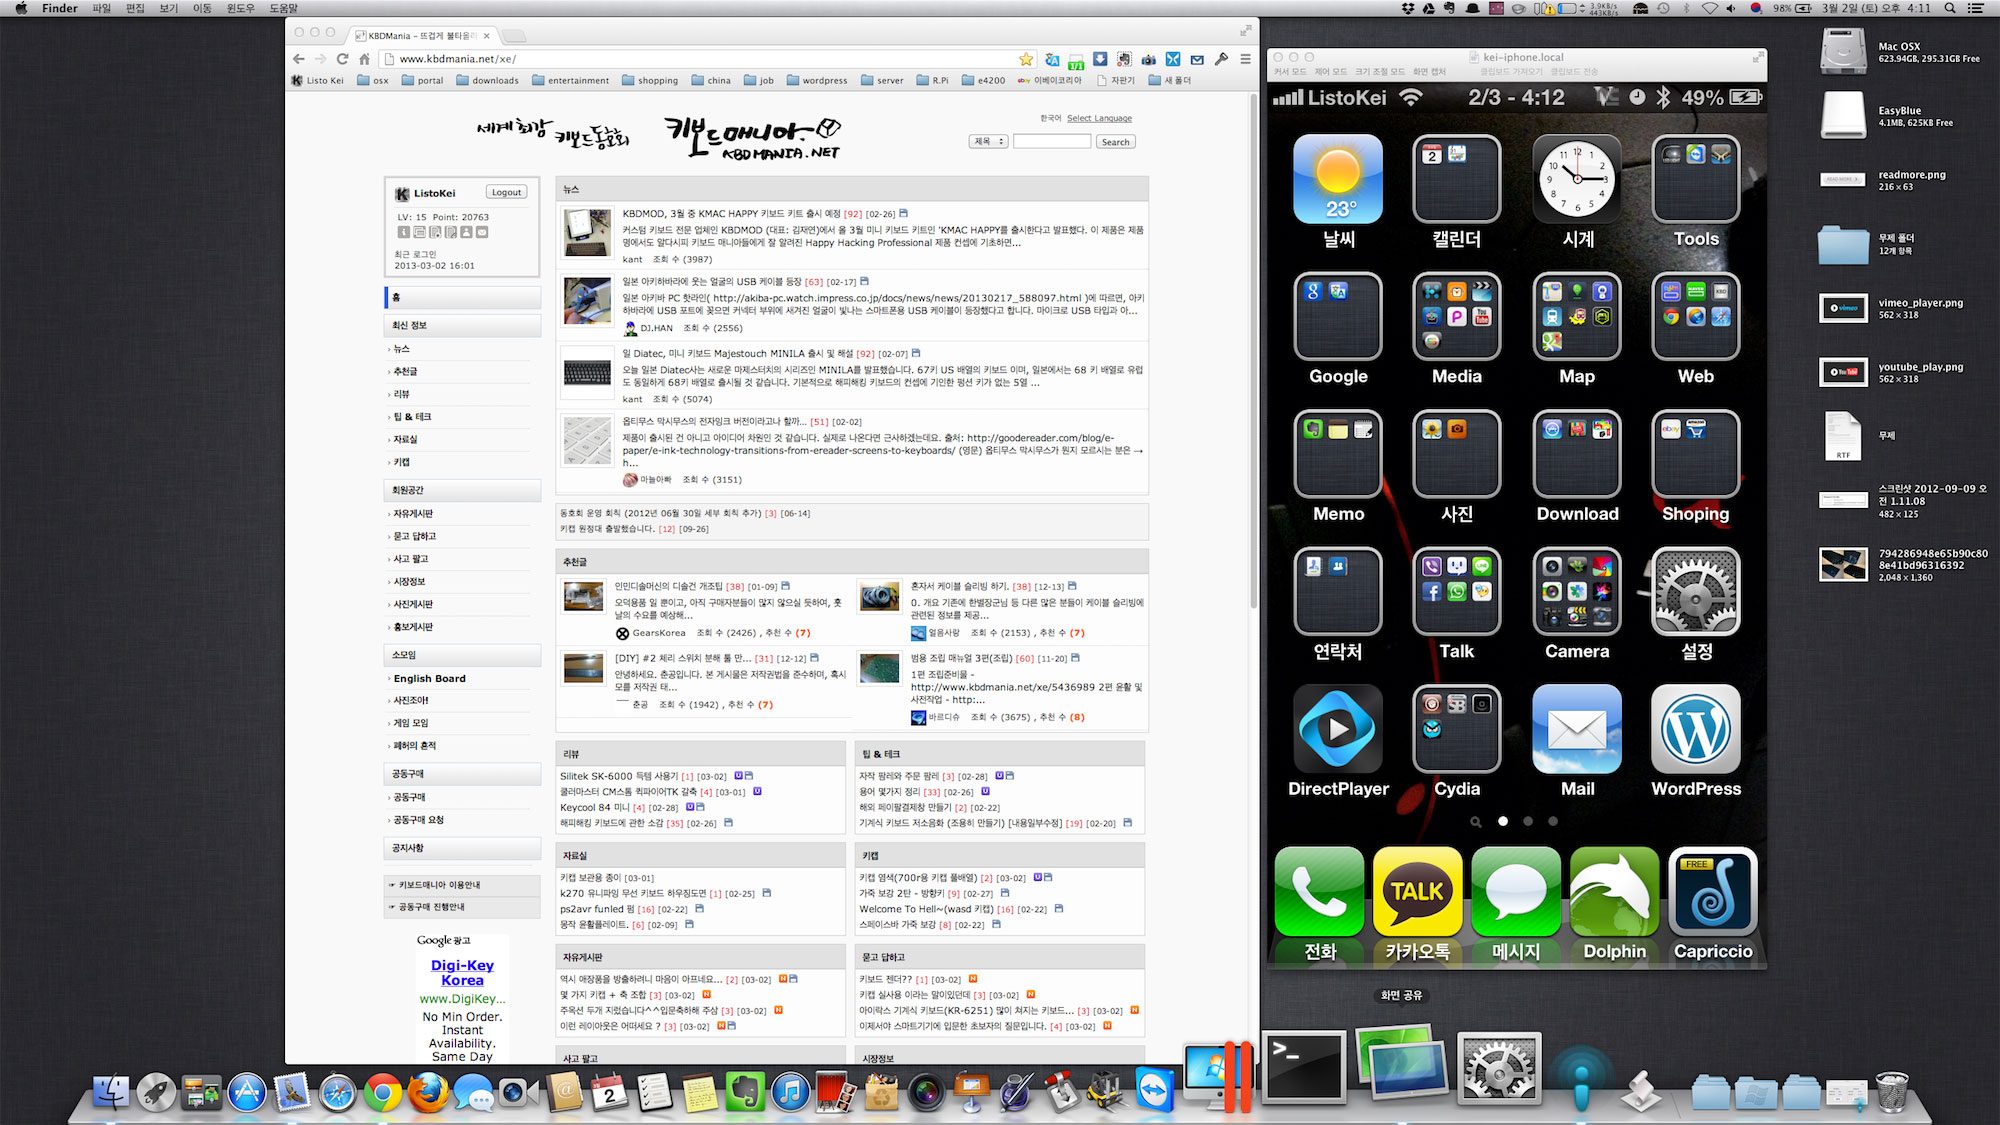This screenshot has height=1125, width=2000.
Task: Click the Google Translate extension icon in Chrome
Action: pyautogui.click(x=1052, y=59)
